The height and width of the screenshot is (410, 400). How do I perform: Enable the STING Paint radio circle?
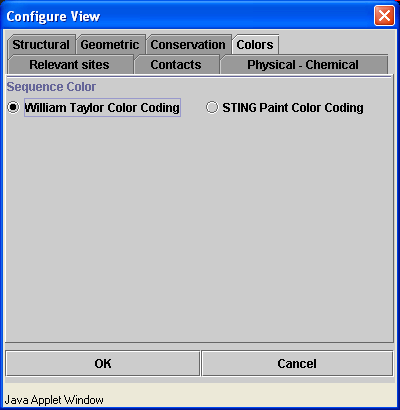[x=212, y=107]
